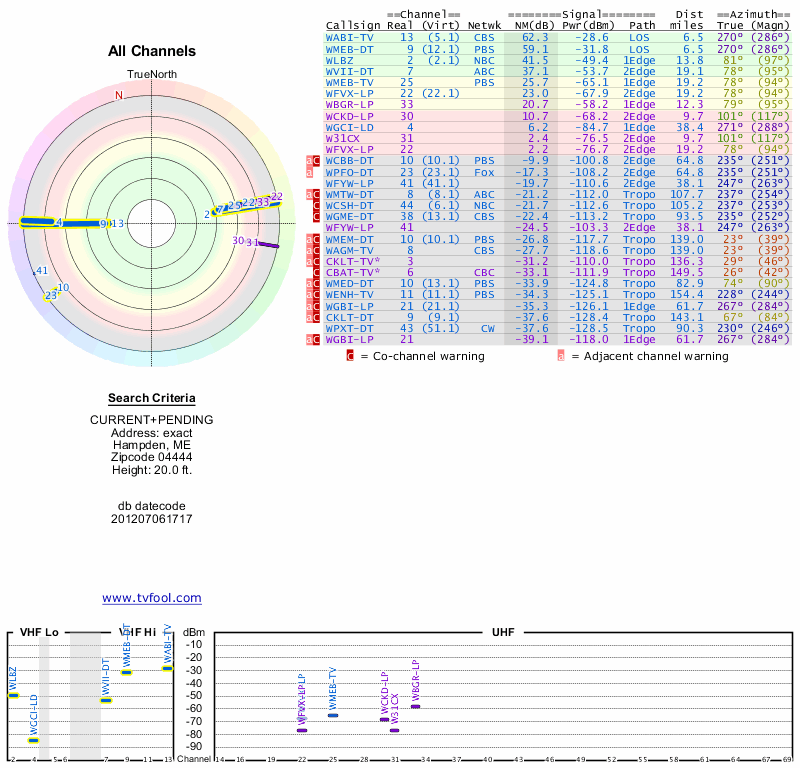Click the www.tvfool.com link

tap(151, 598)
